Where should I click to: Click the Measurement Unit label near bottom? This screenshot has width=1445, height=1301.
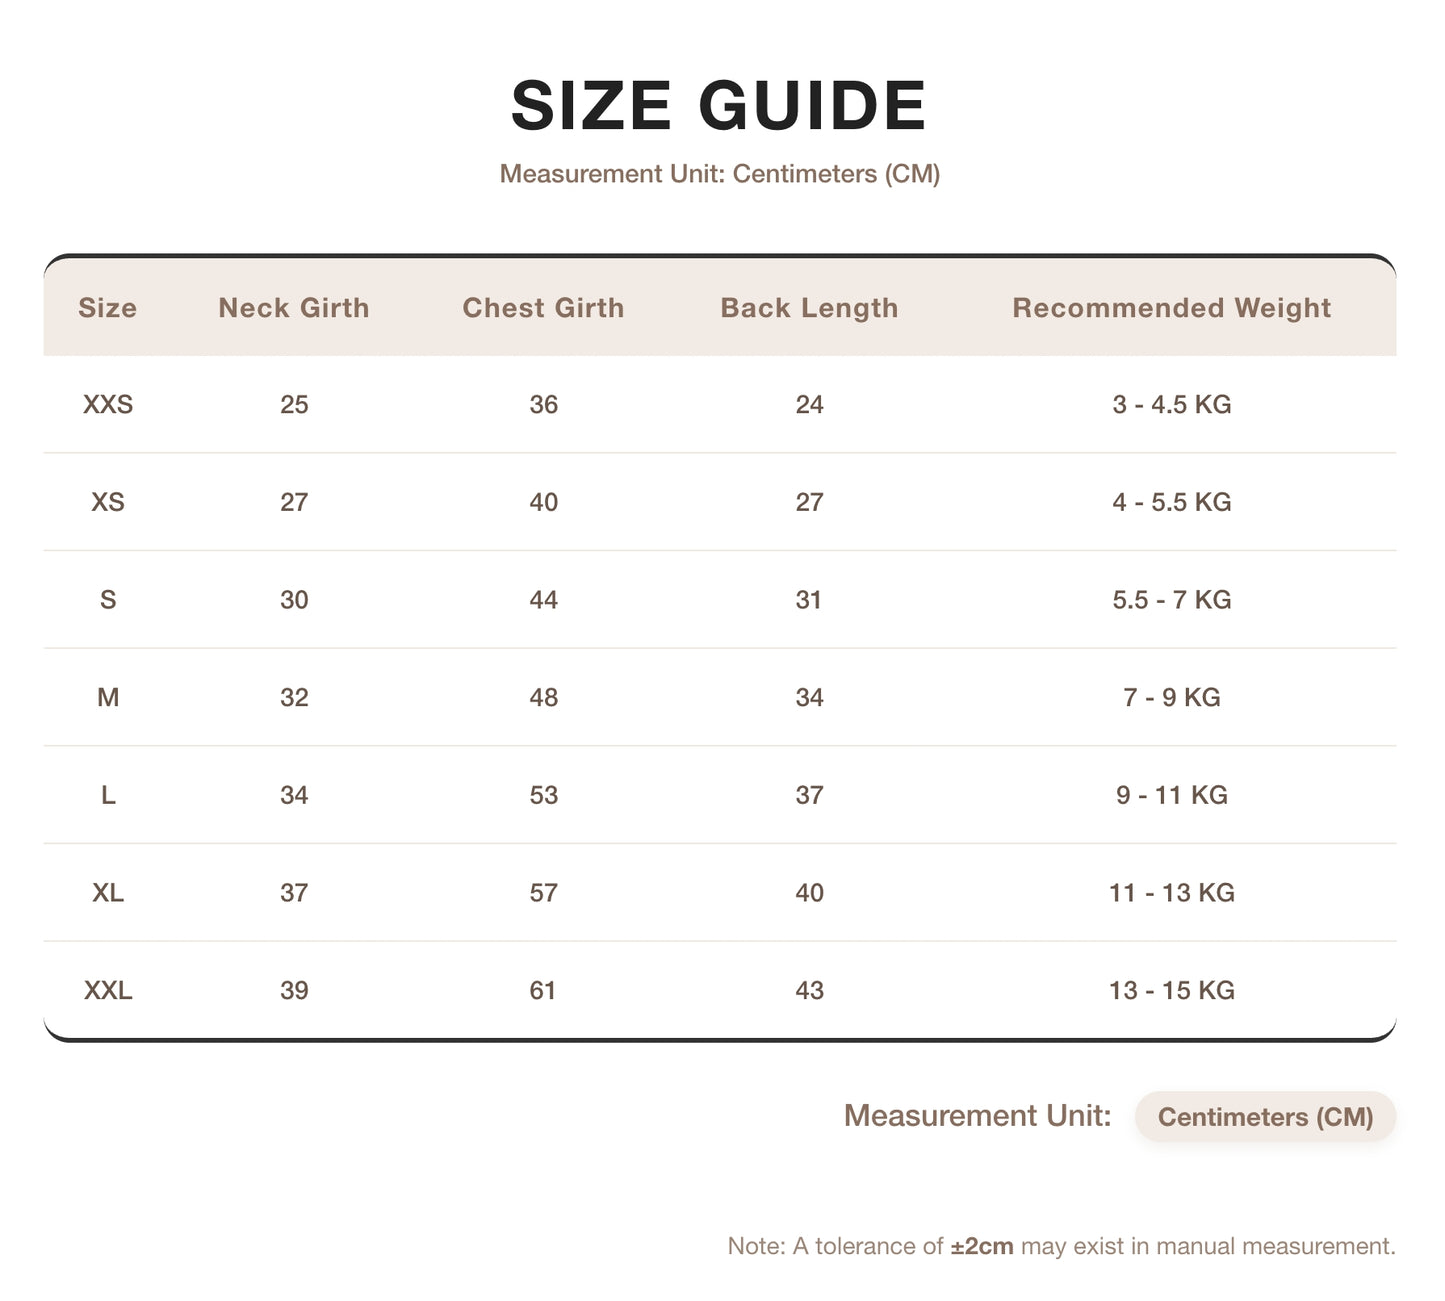pos(977,1115)
